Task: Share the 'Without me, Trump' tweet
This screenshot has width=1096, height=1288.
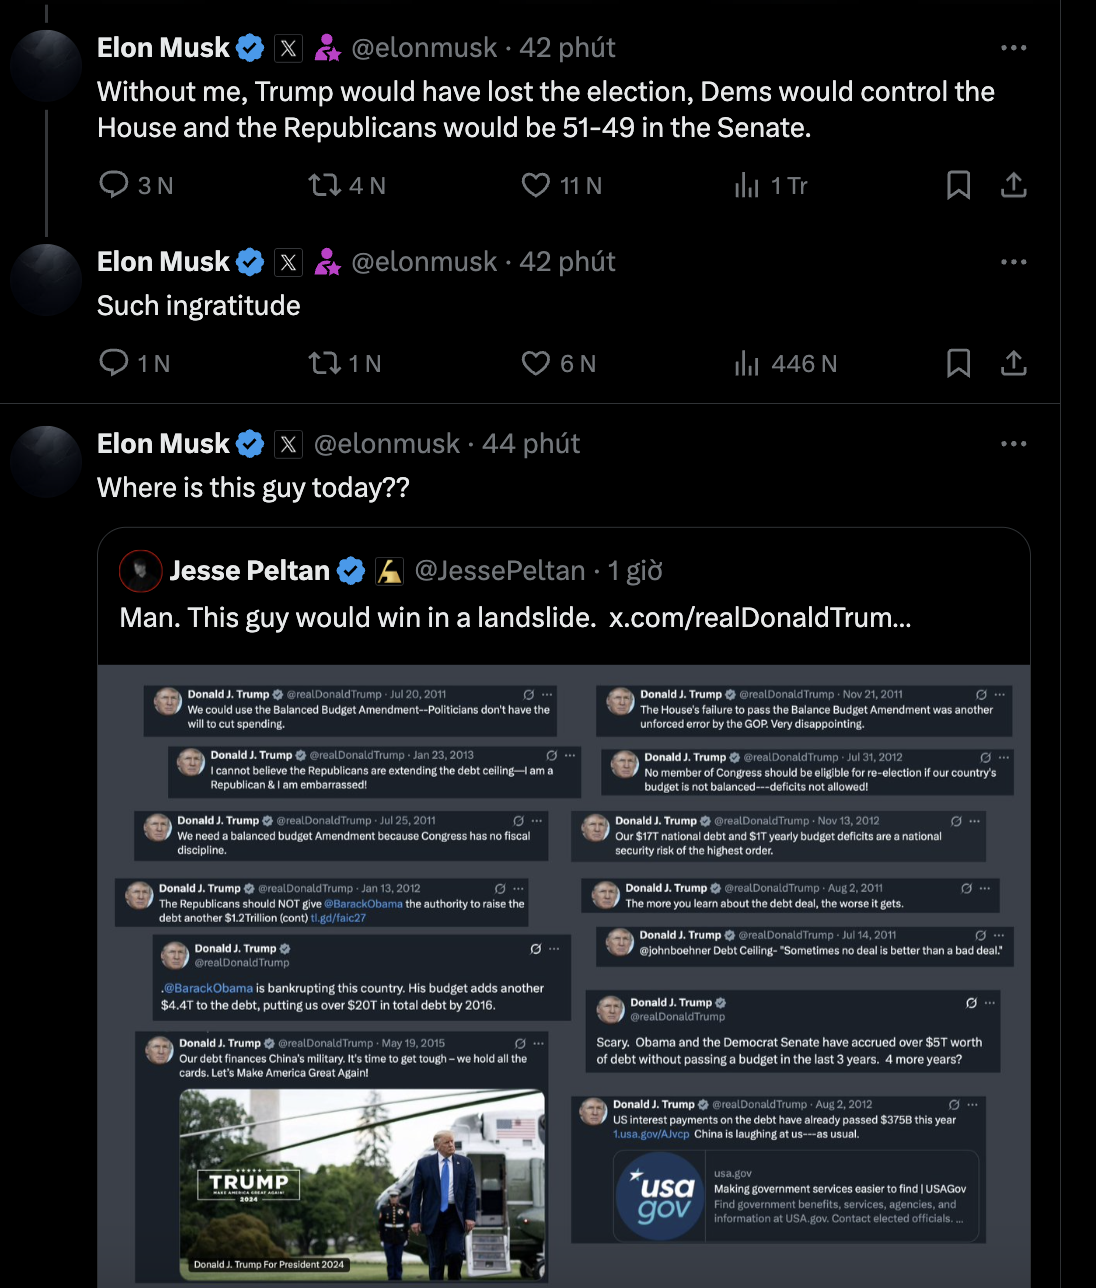Action: pos(1014,185)
